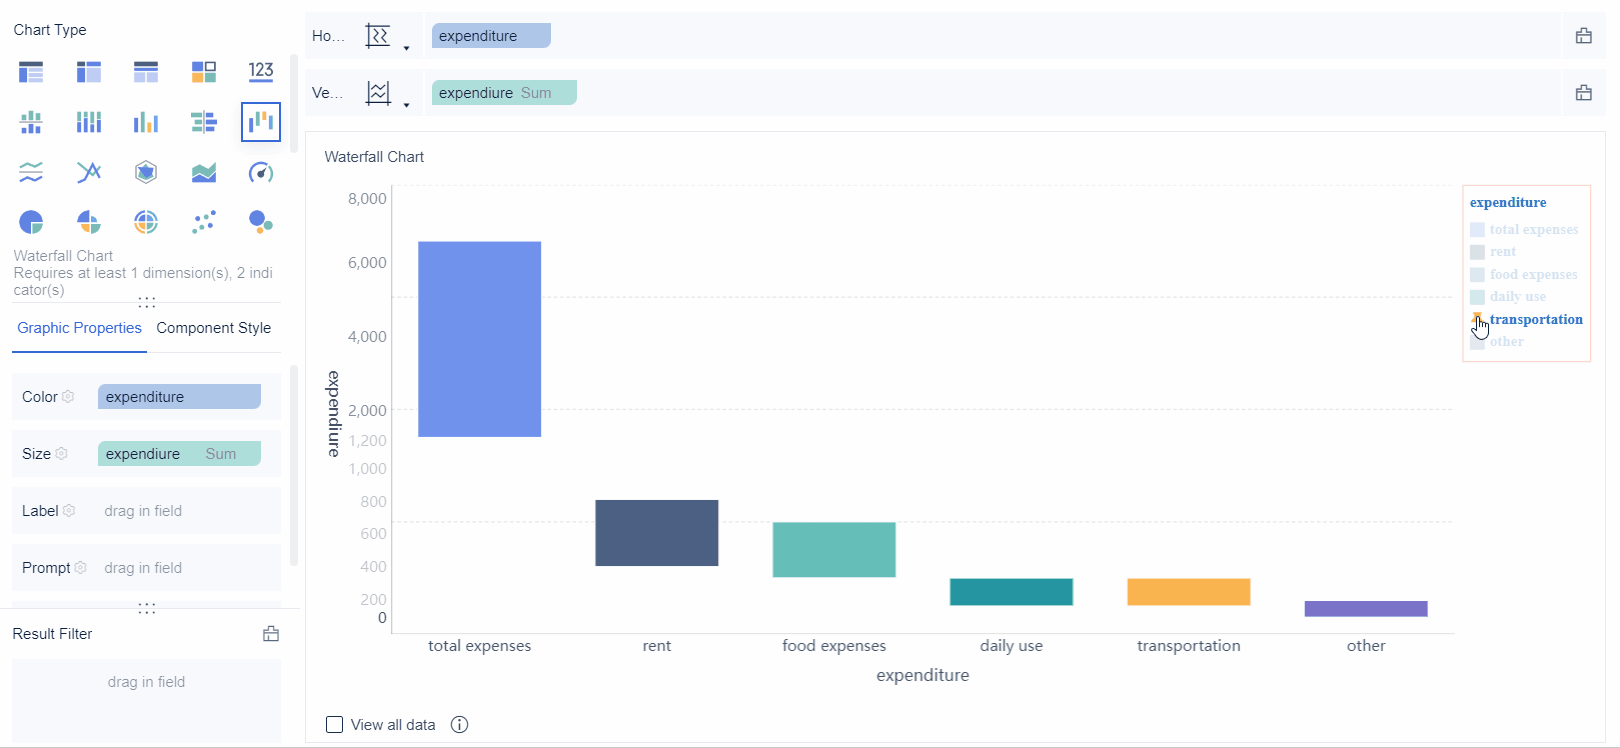Image resolution: width=1620 pixels, height=748 pixels.
Task: Switch to the Graphic Properties tab
Action: [79, 328]
